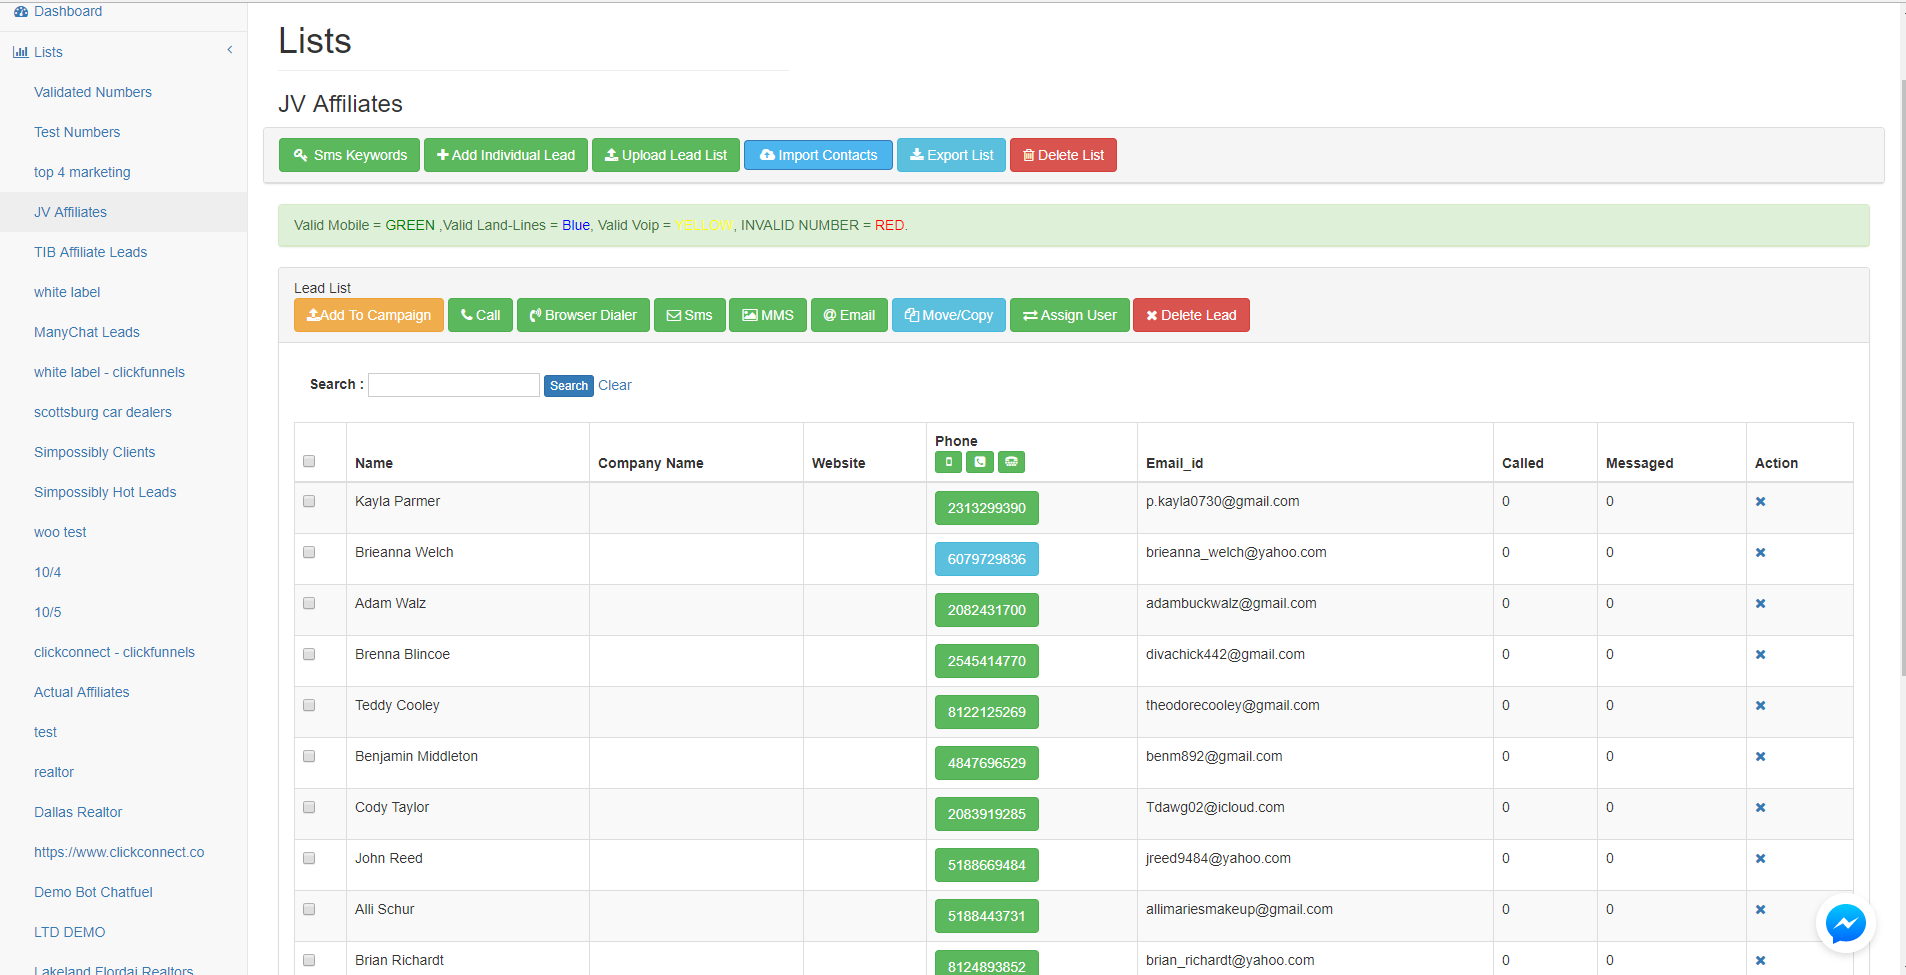Image resolution: width=1906 pixels, height=975 pixels.
Task: Click the delete X for Brenna Blincoe
Action: (1760, 655)
